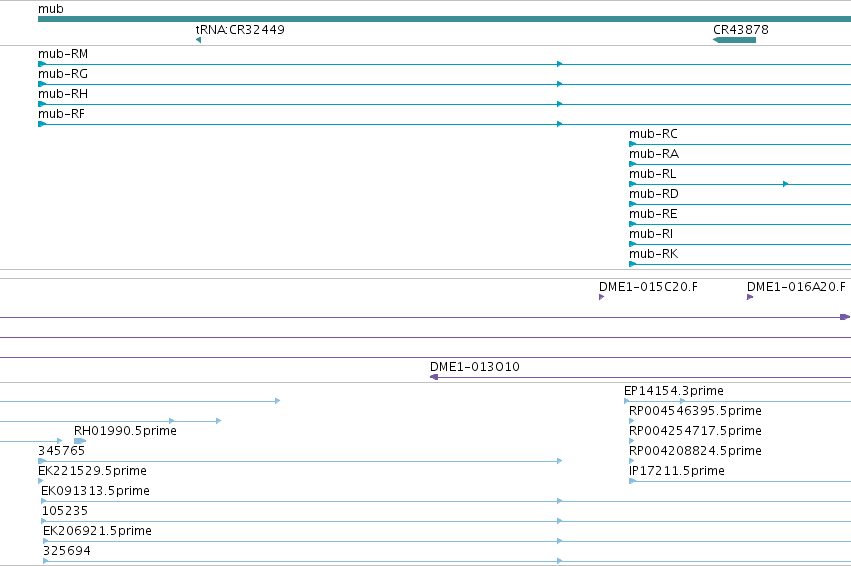851x566 pixels.
Task: Select the RH01990.5prime label
Action: tap(125, 431)
